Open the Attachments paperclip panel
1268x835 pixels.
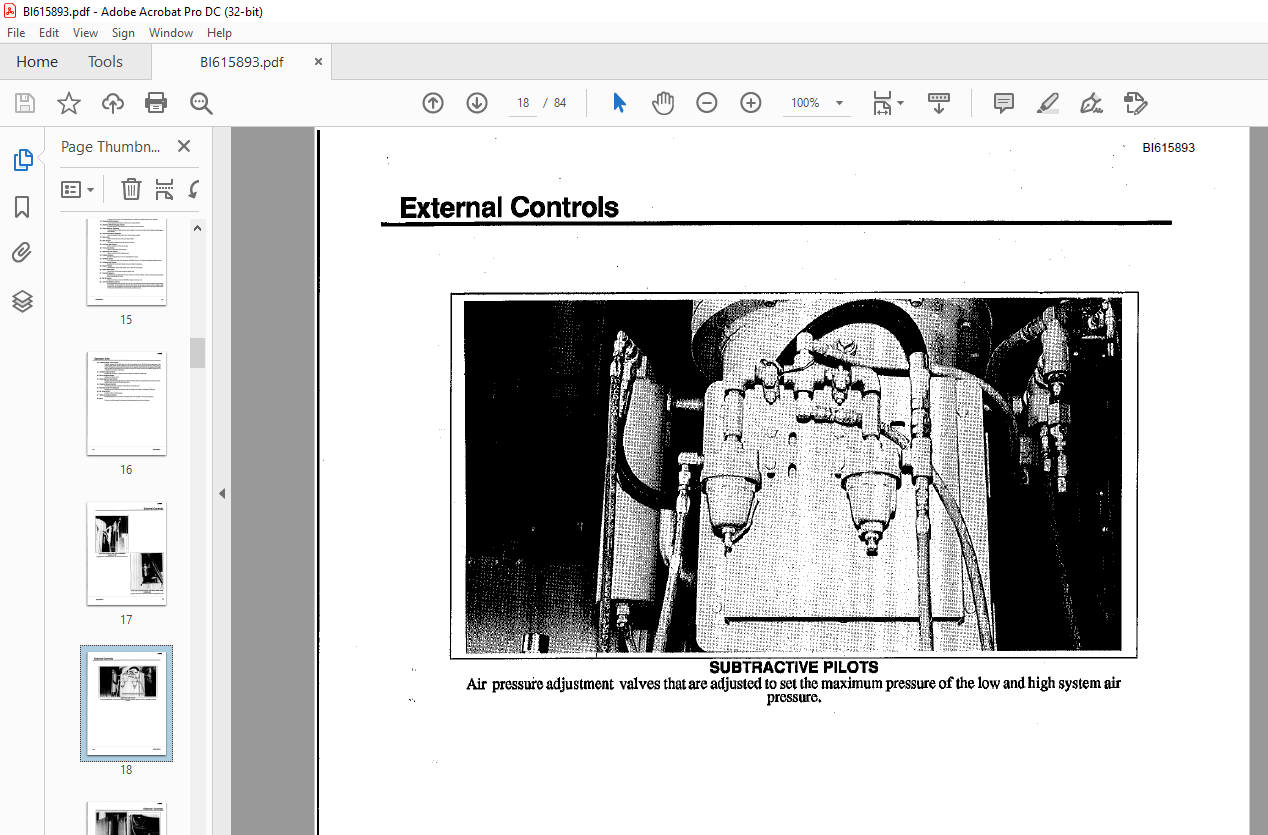(x=22, y=253)
